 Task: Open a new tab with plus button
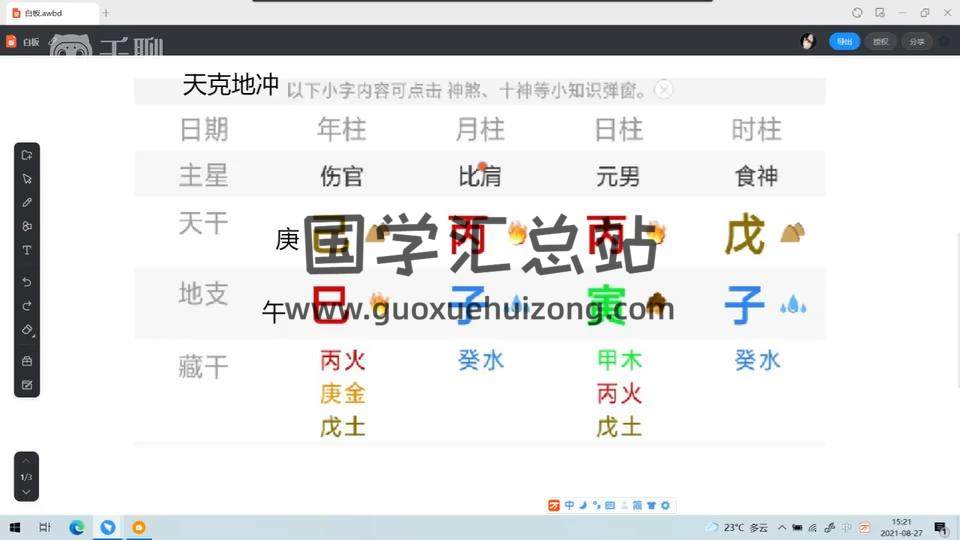pyautogui.click(x=106, y=13)
